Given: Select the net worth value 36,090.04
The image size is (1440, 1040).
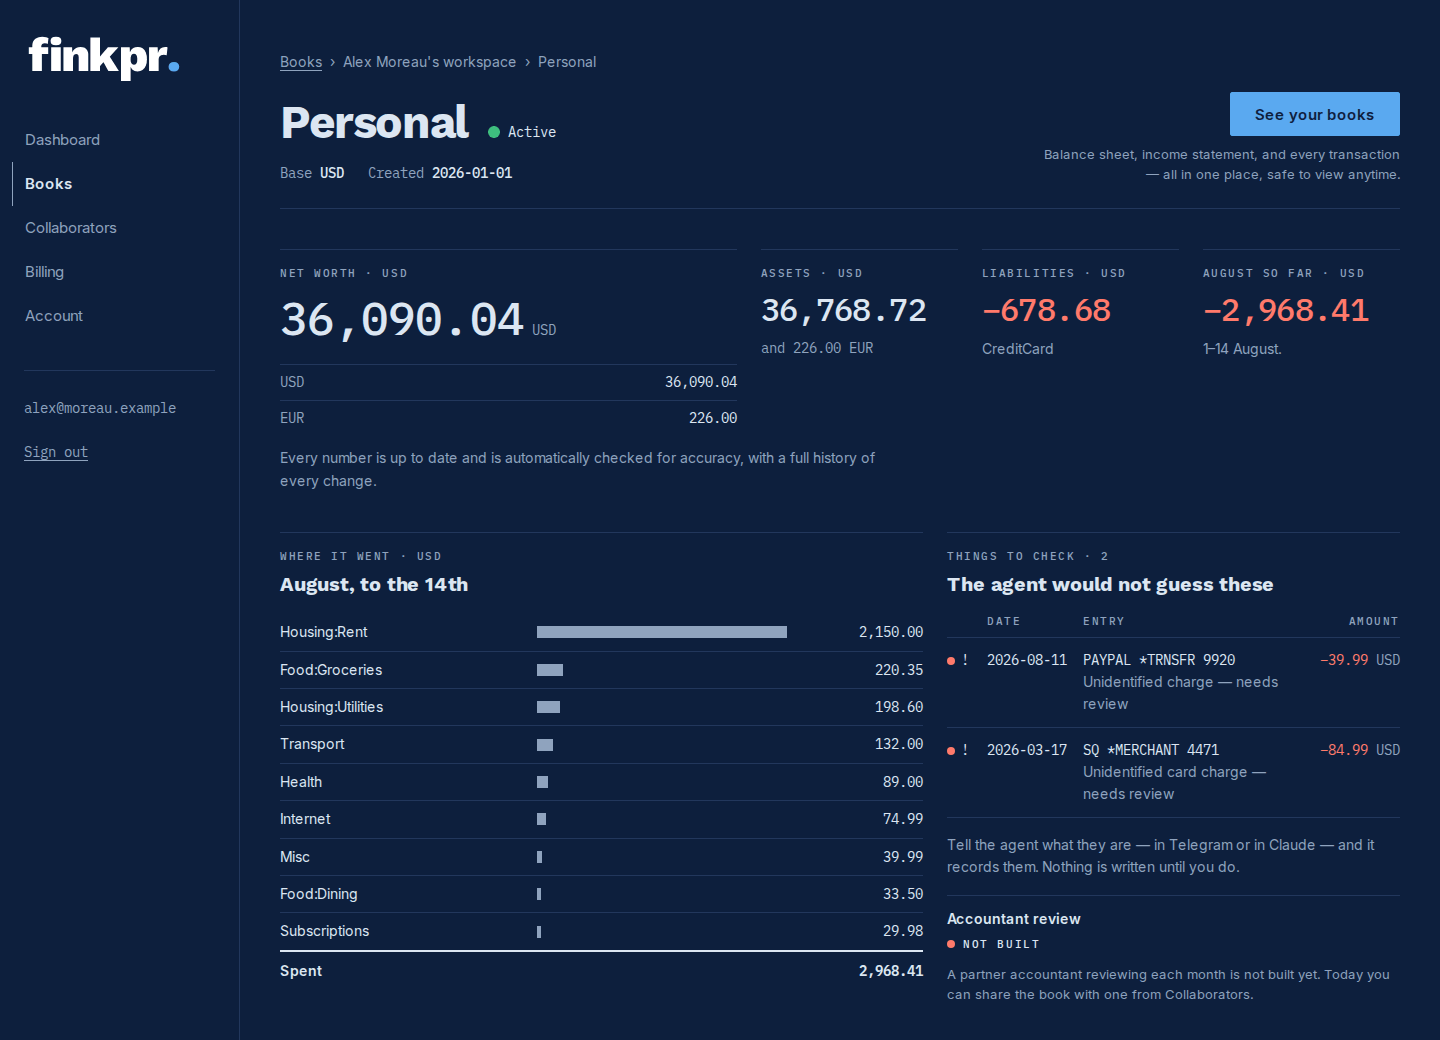Looking at the screenshot, I should click(402, 320).
